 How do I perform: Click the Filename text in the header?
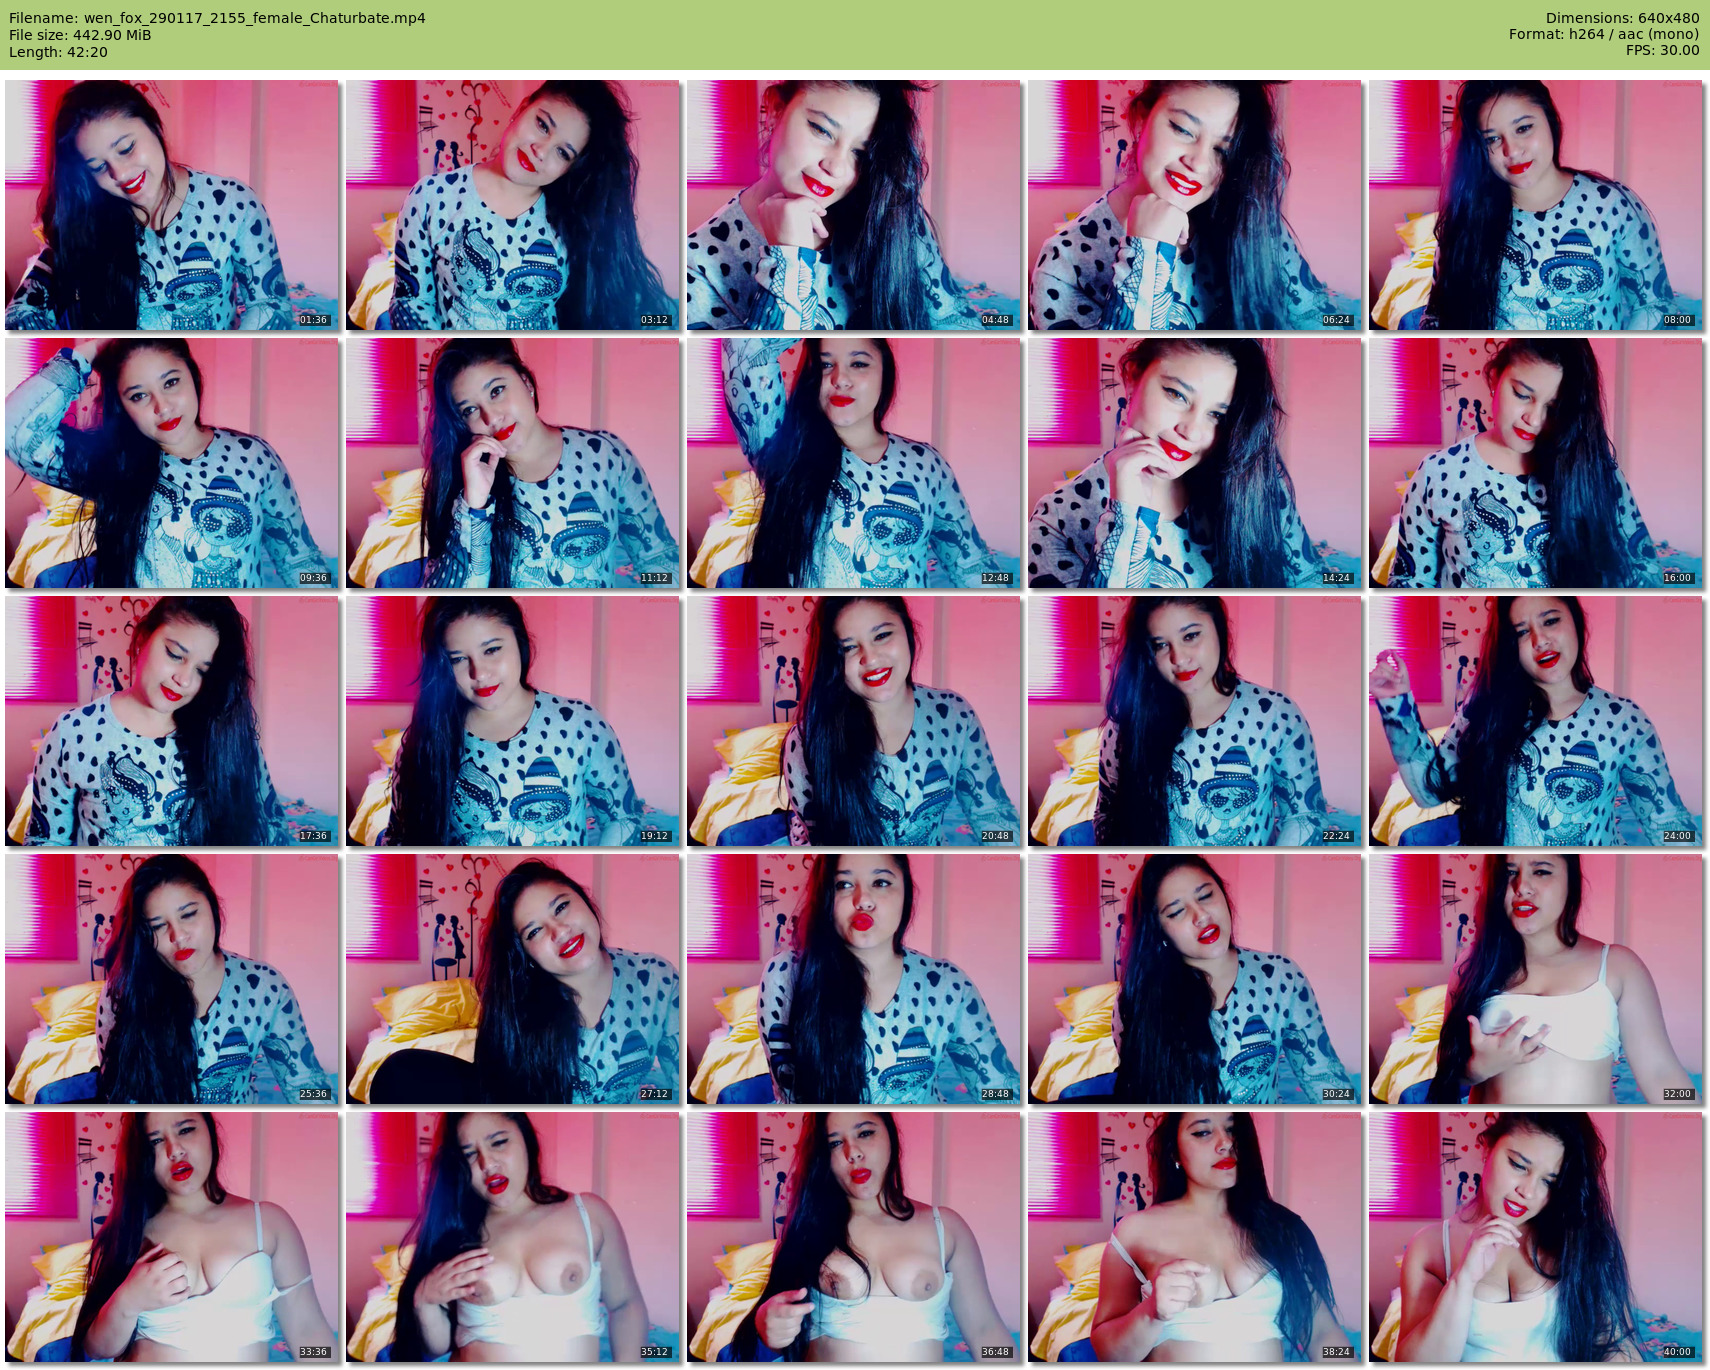[217, 18]
